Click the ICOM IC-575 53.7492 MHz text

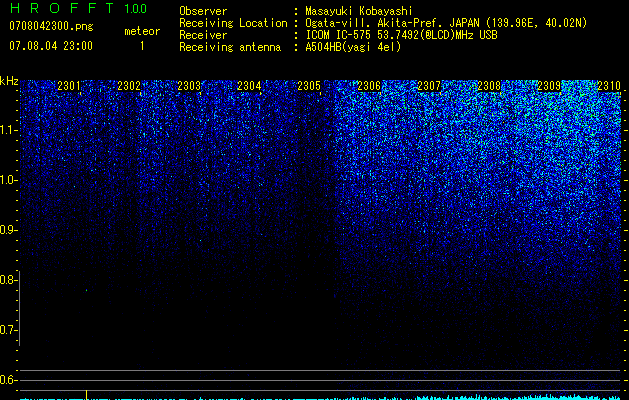click(x=401, y=35)
